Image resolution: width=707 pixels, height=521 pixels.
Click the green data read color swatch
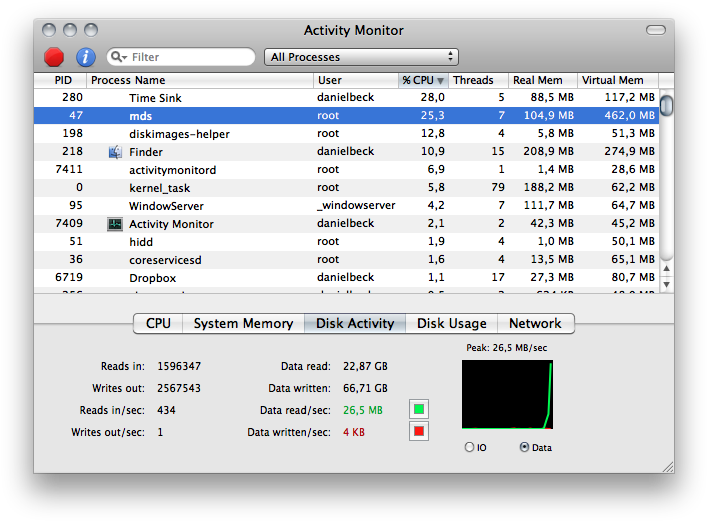click(419, 410)
